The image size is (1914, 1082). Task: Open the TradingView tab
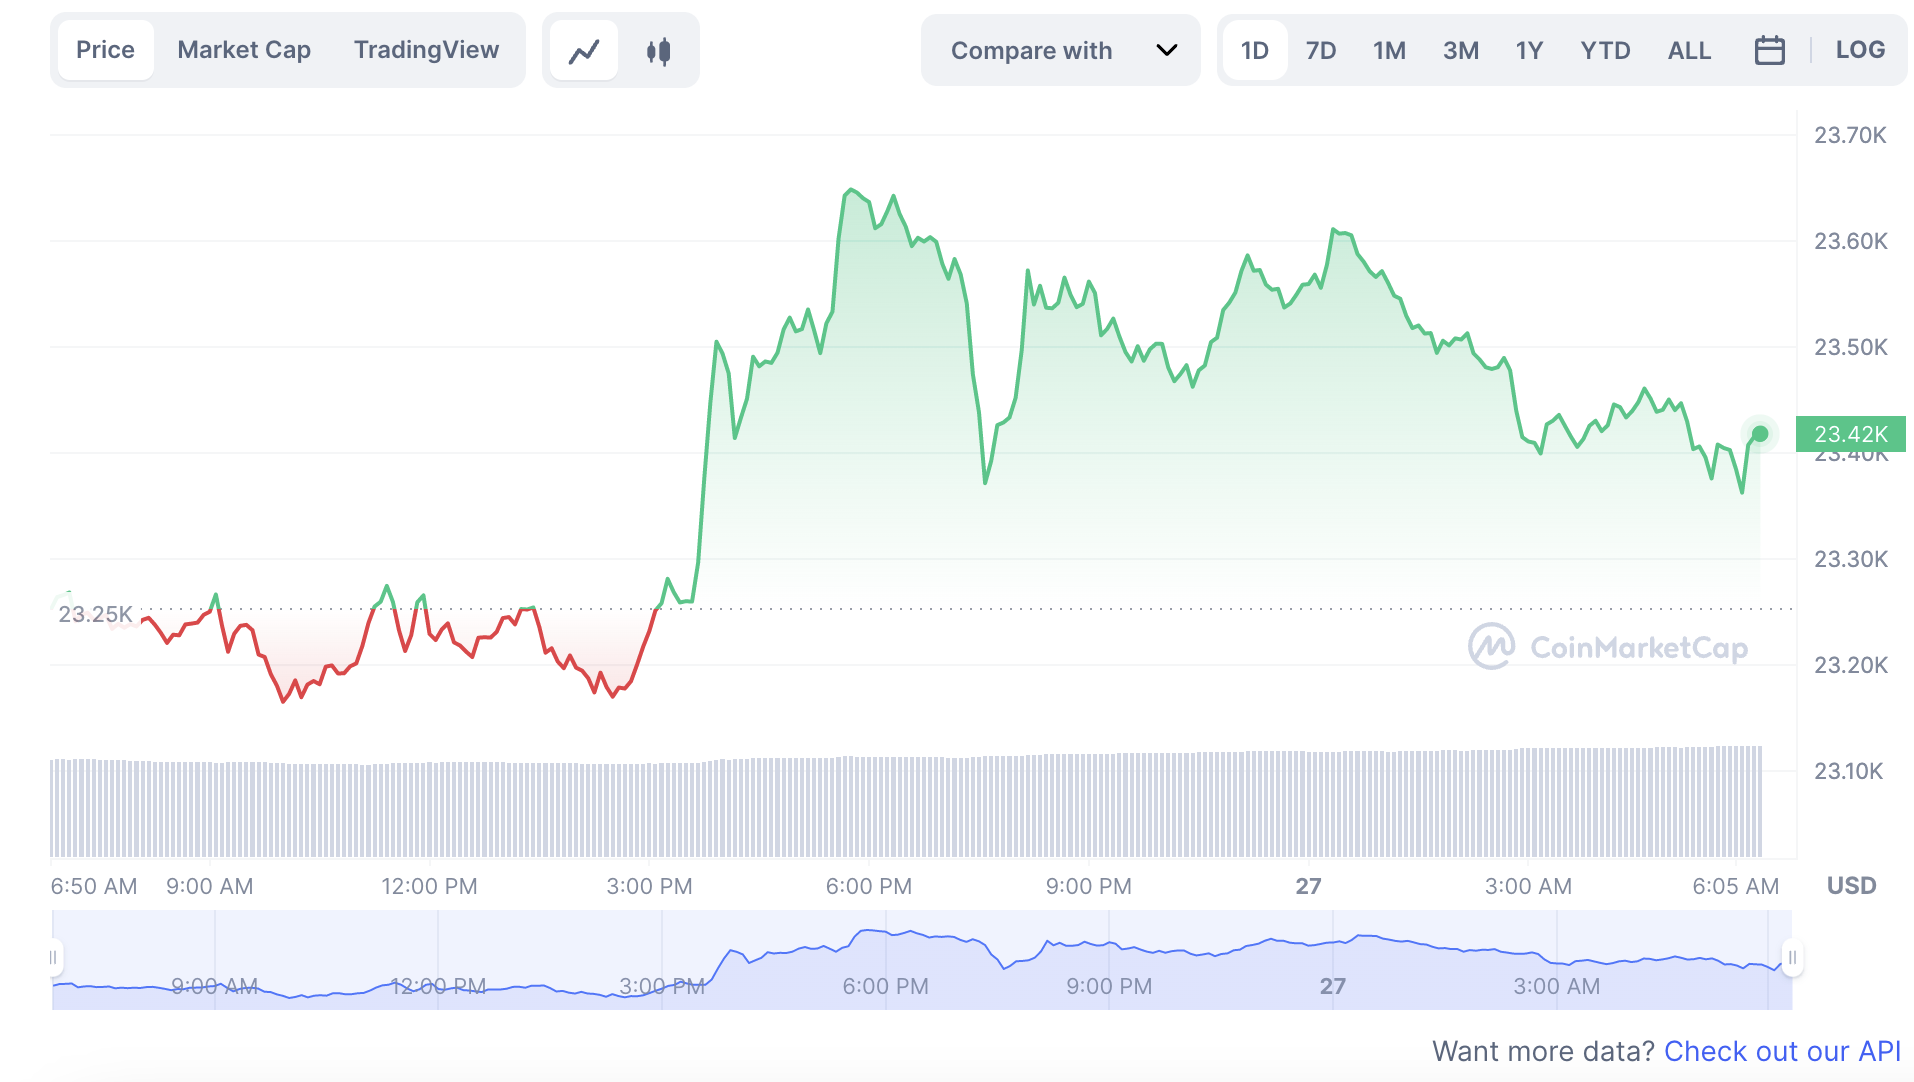click(426, 49)
